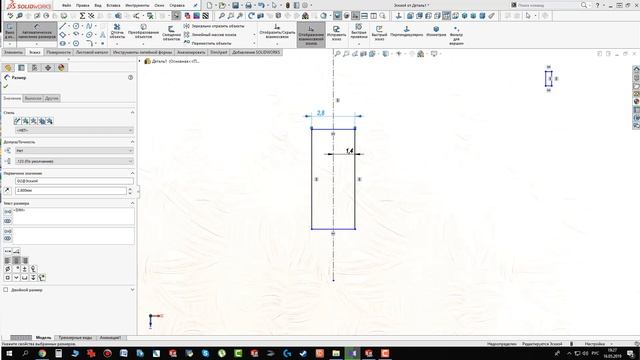Switch to the Трехмерные виды bottom tab
The width and height of the screenshot is (640, 360).
tap(75, 338)
